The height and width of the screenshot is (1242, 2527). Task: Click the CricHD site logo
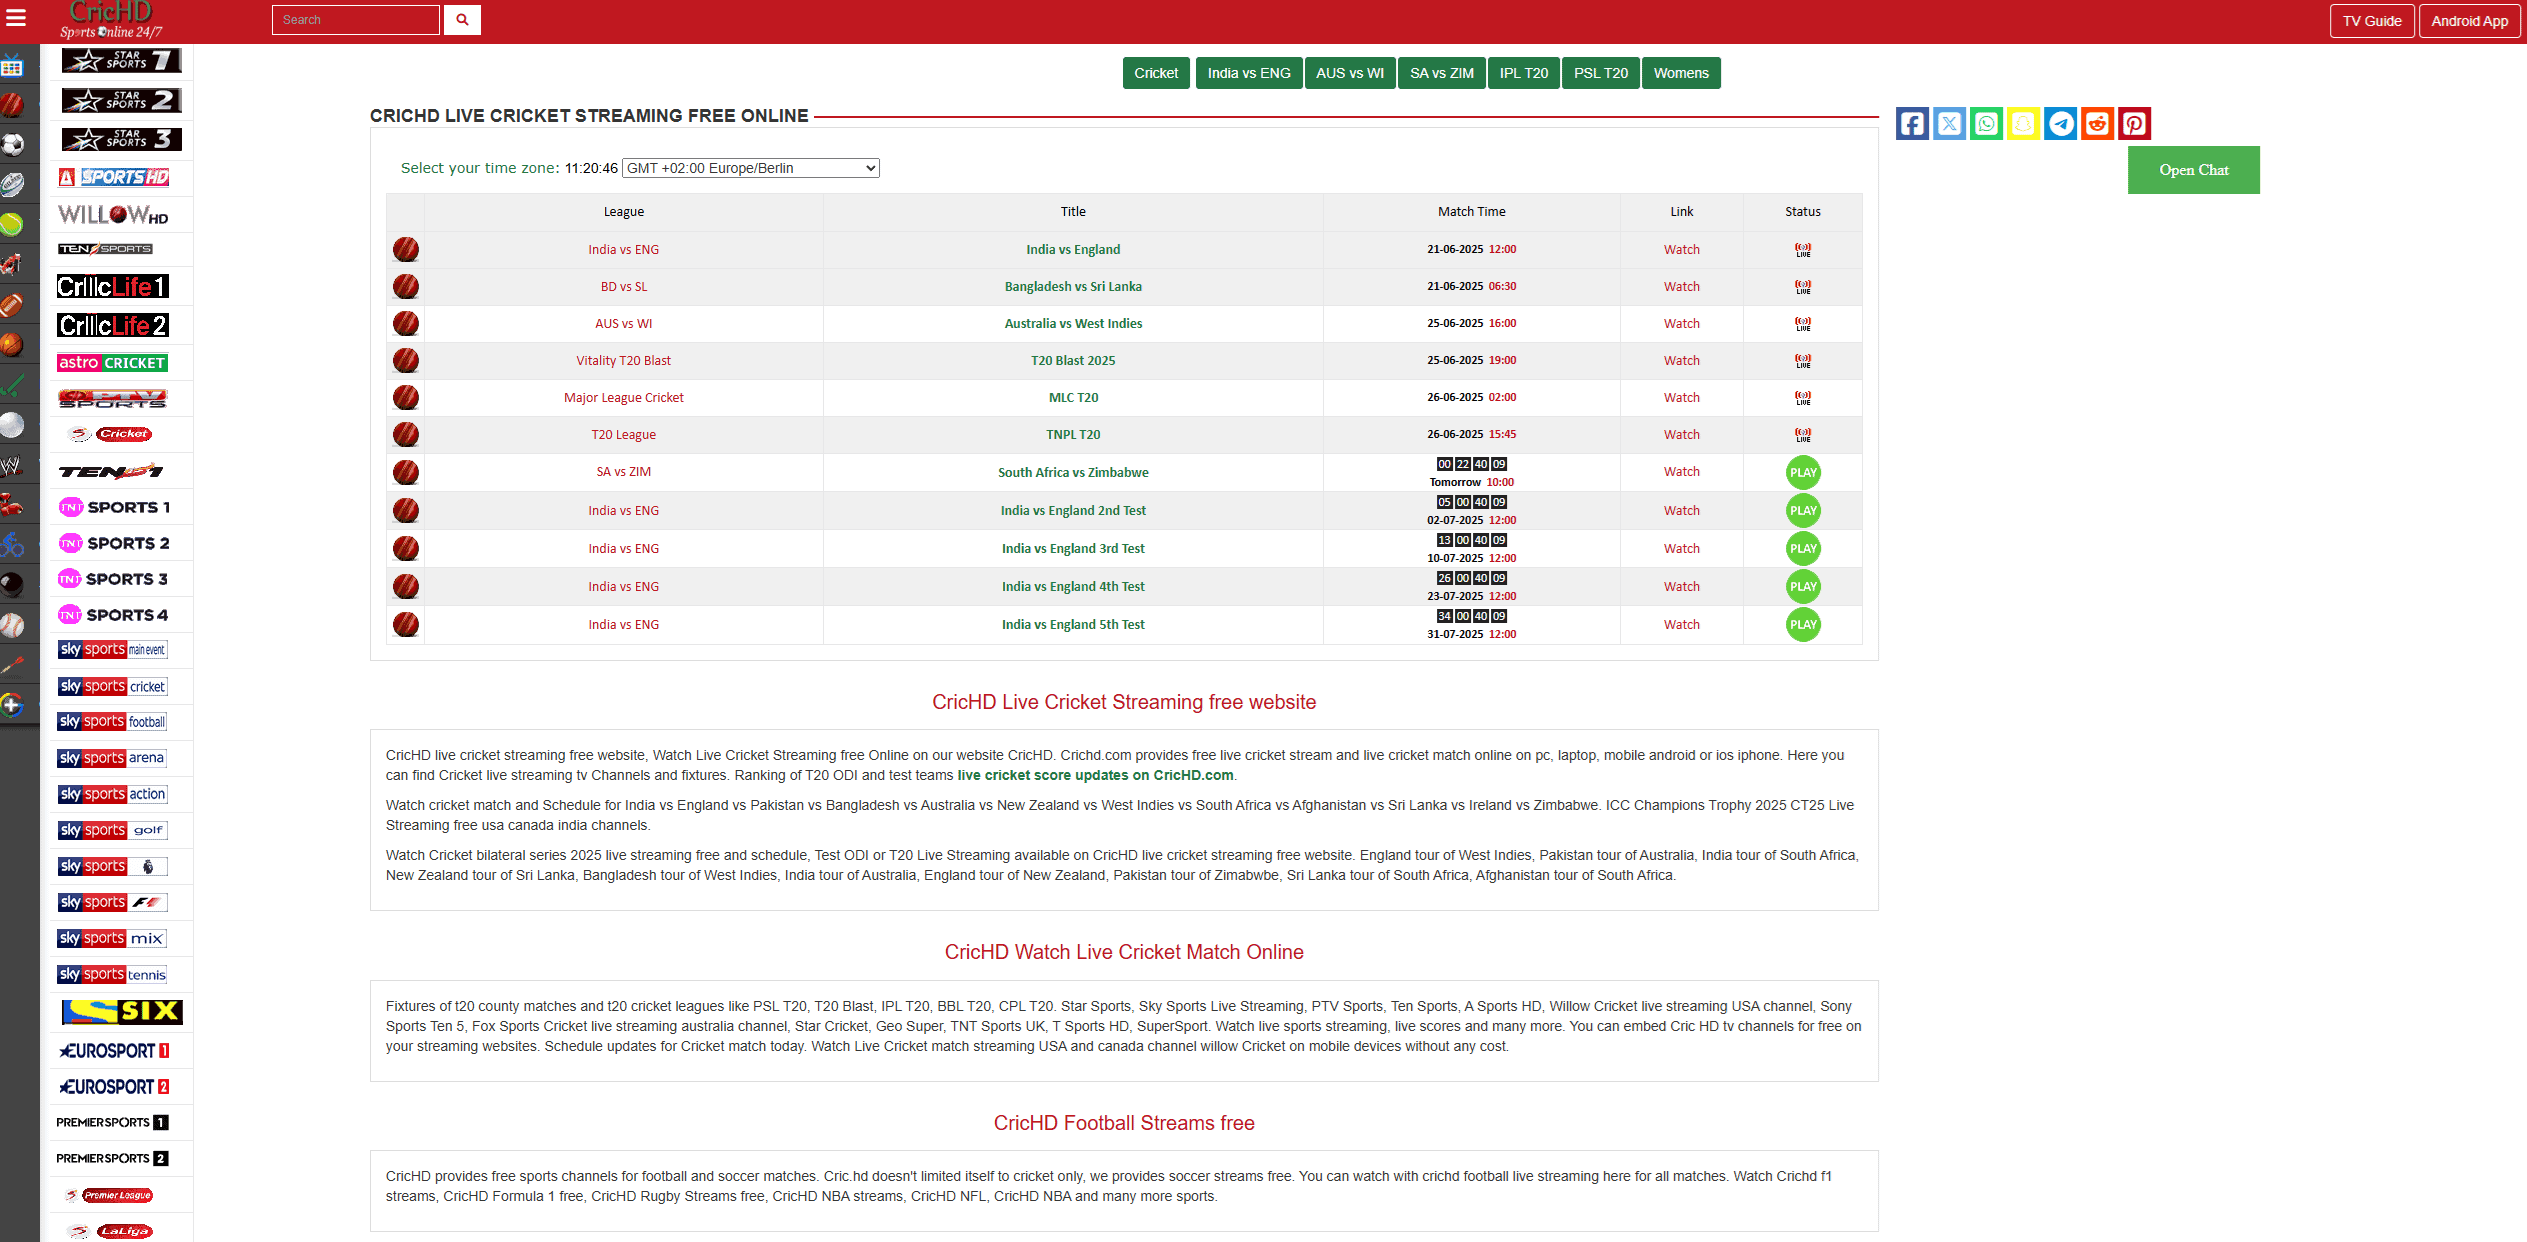111,20
